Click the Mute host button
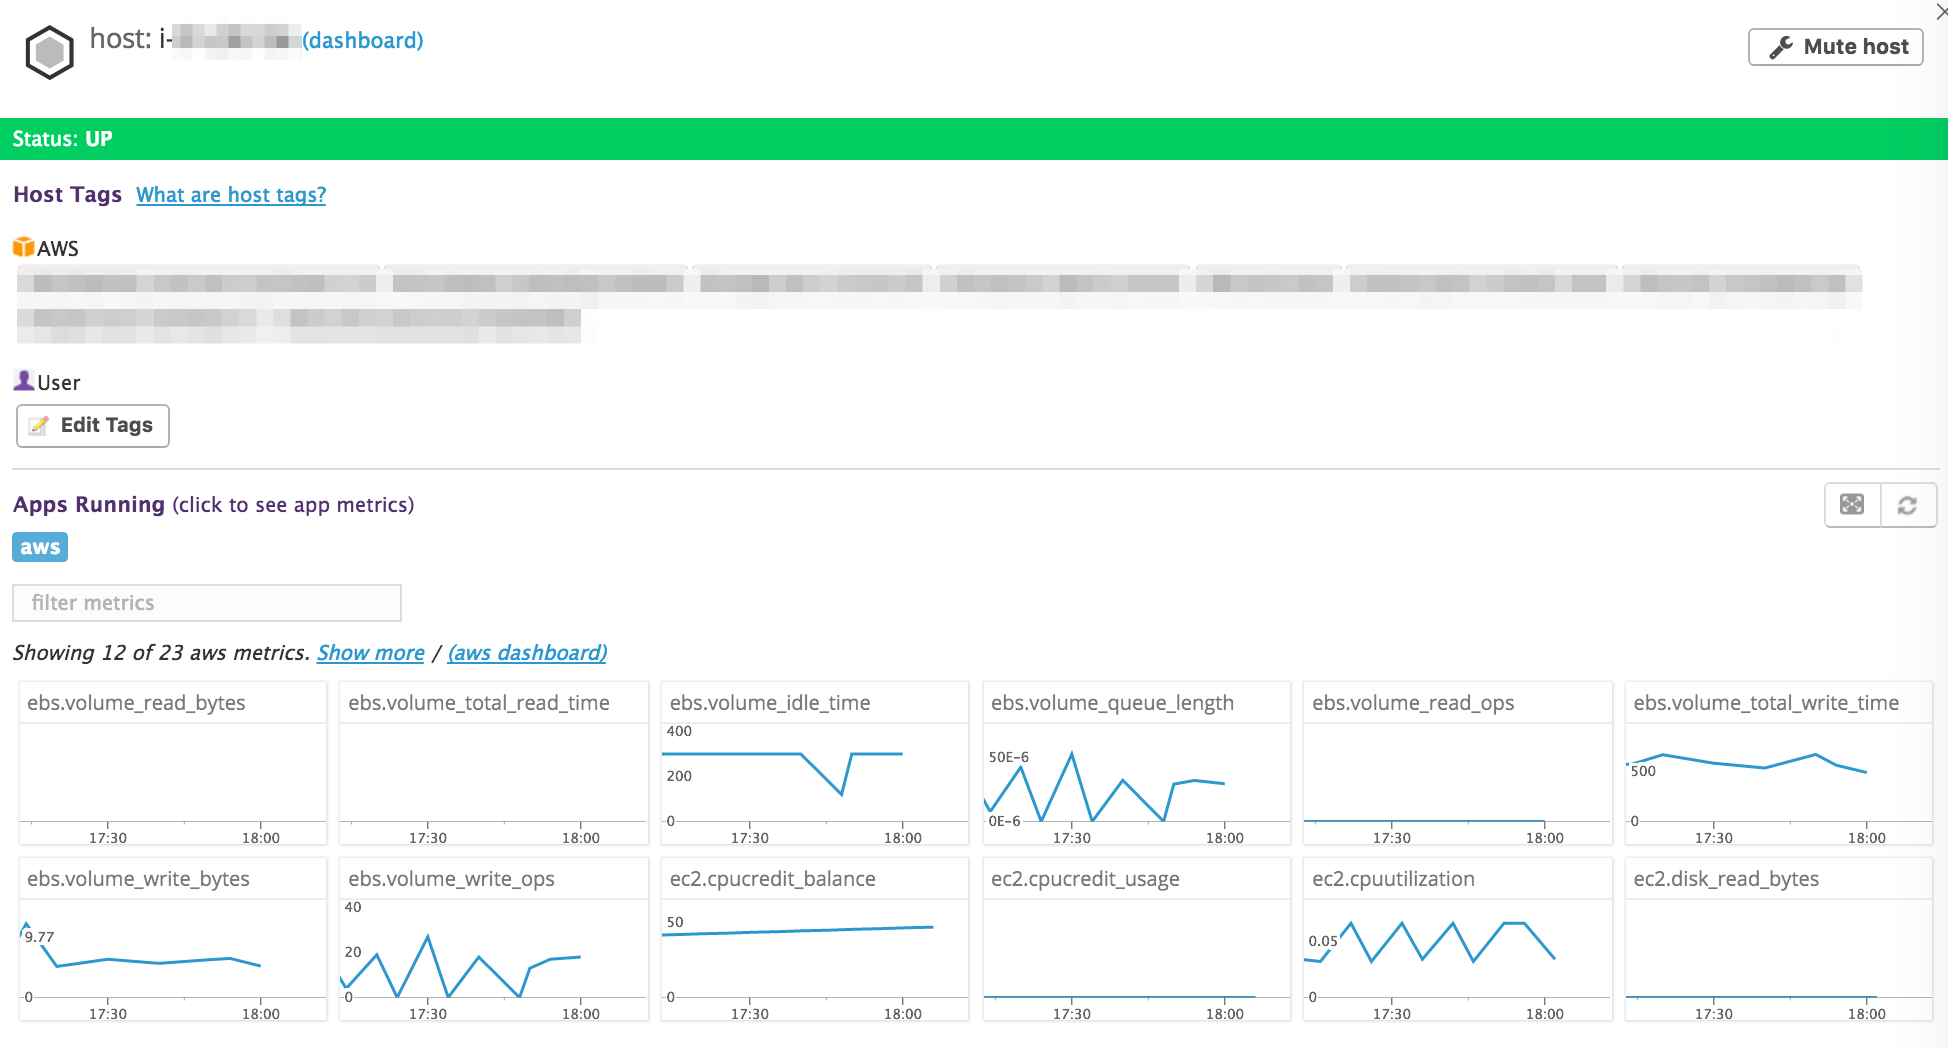Viewport: 1948px width, 1048px height. [1835, 47]
